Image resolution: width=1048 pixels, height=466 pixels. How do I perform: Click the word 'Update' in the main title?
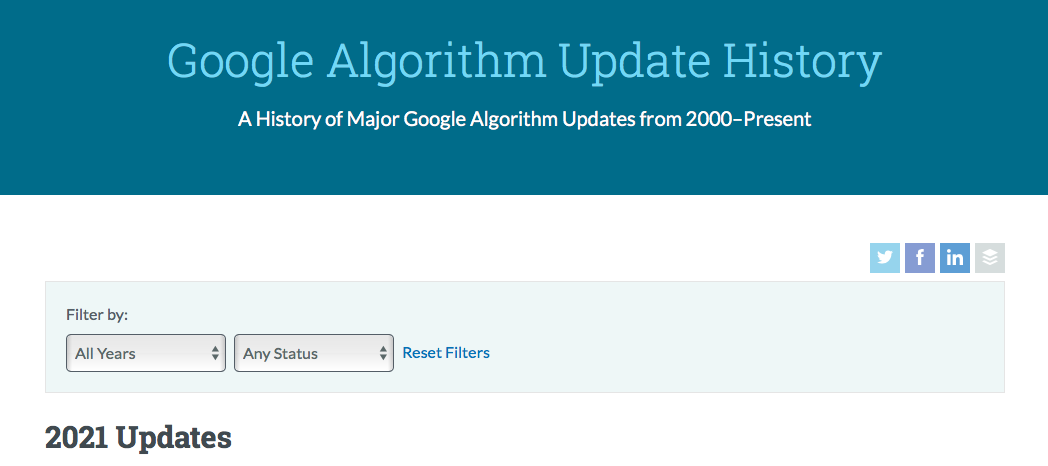(634, 62)
